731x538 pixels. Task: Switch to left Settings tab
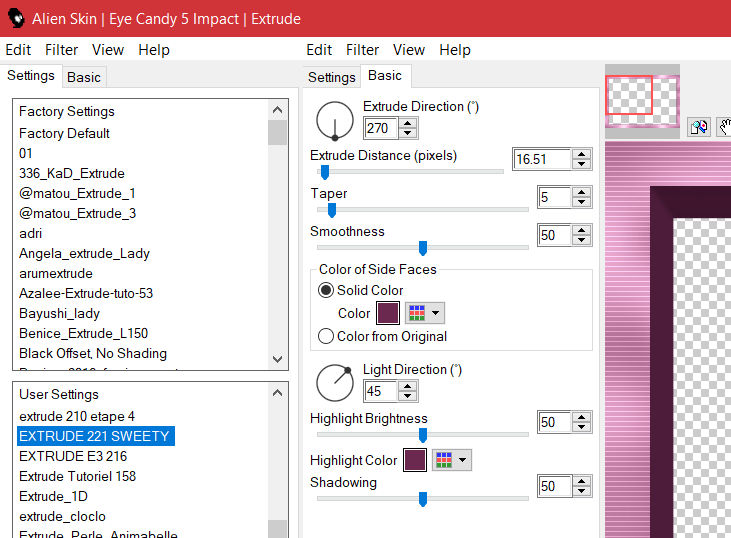tap(31, 76)
